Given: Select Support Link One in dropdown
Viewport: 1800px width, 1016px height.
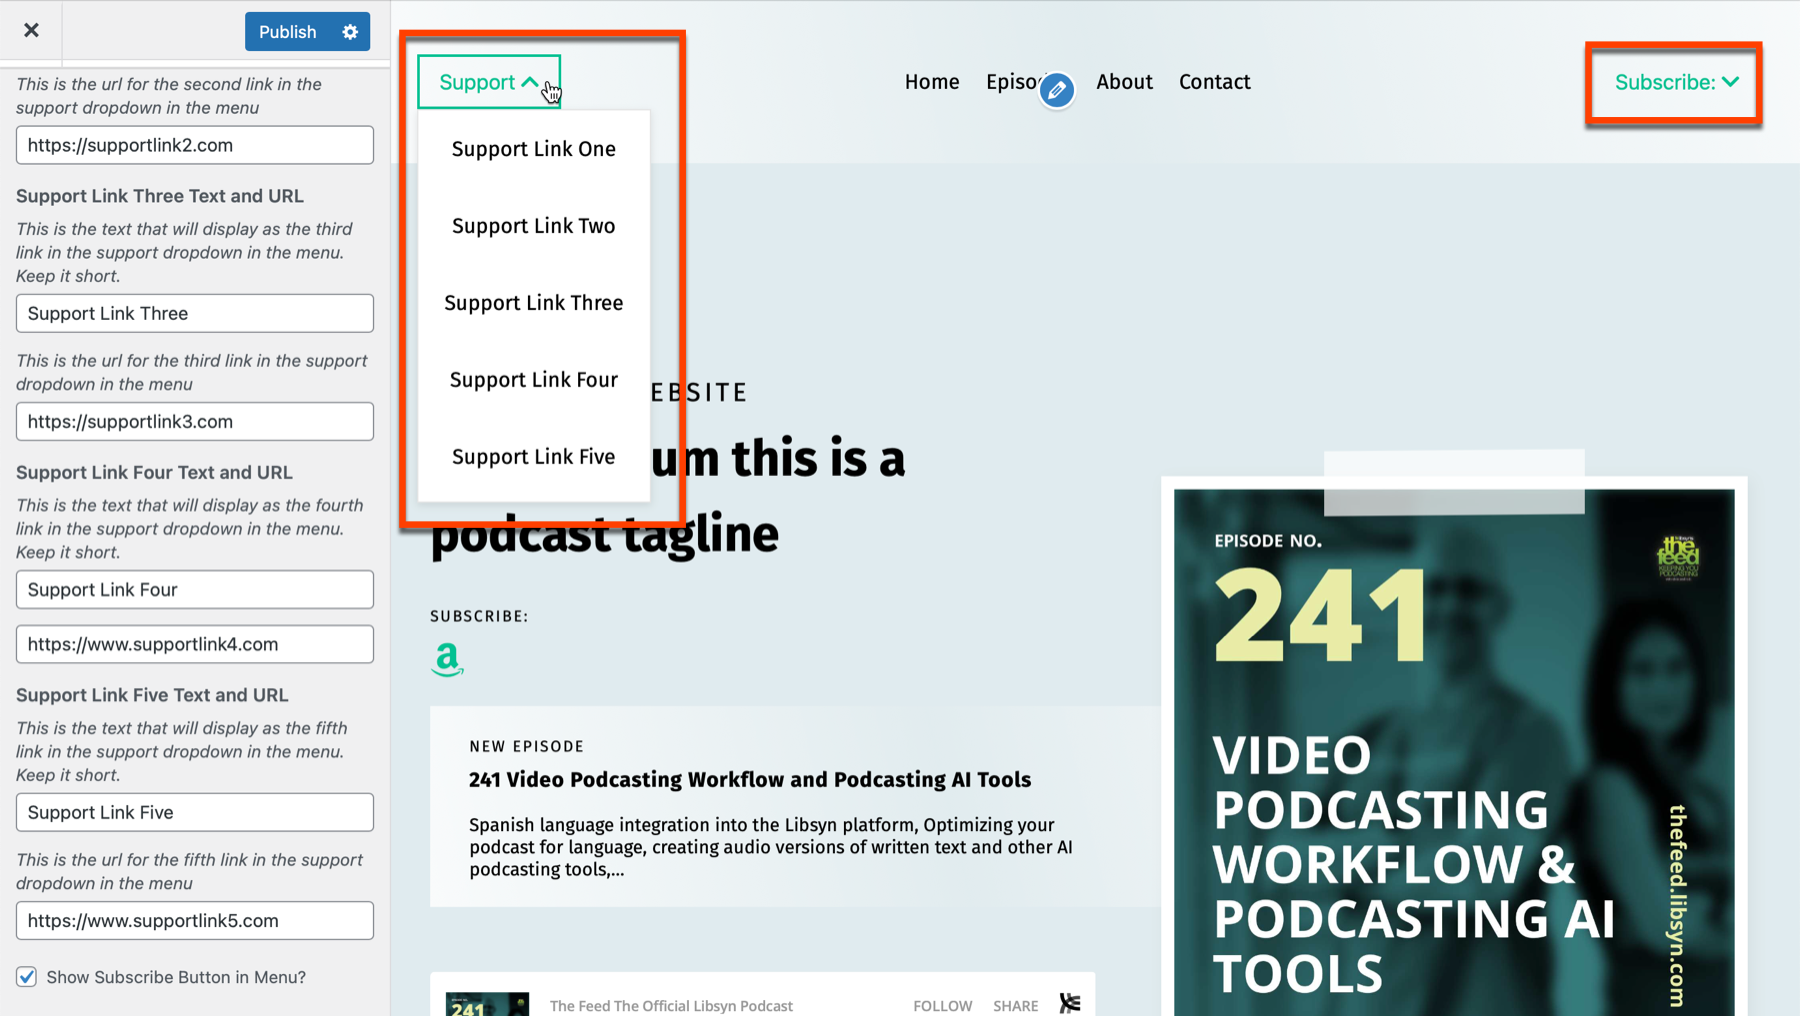Looking at the screenshot, I should (534, 149).
